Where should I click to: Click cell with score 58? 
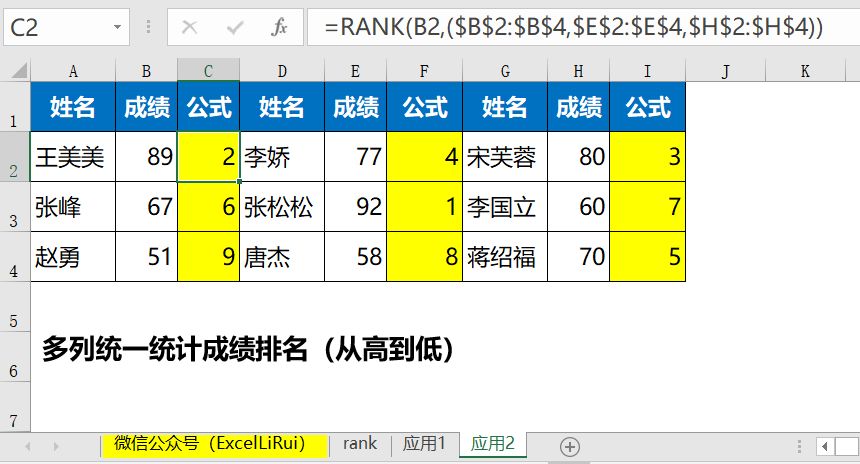click(x=355, y=257)
